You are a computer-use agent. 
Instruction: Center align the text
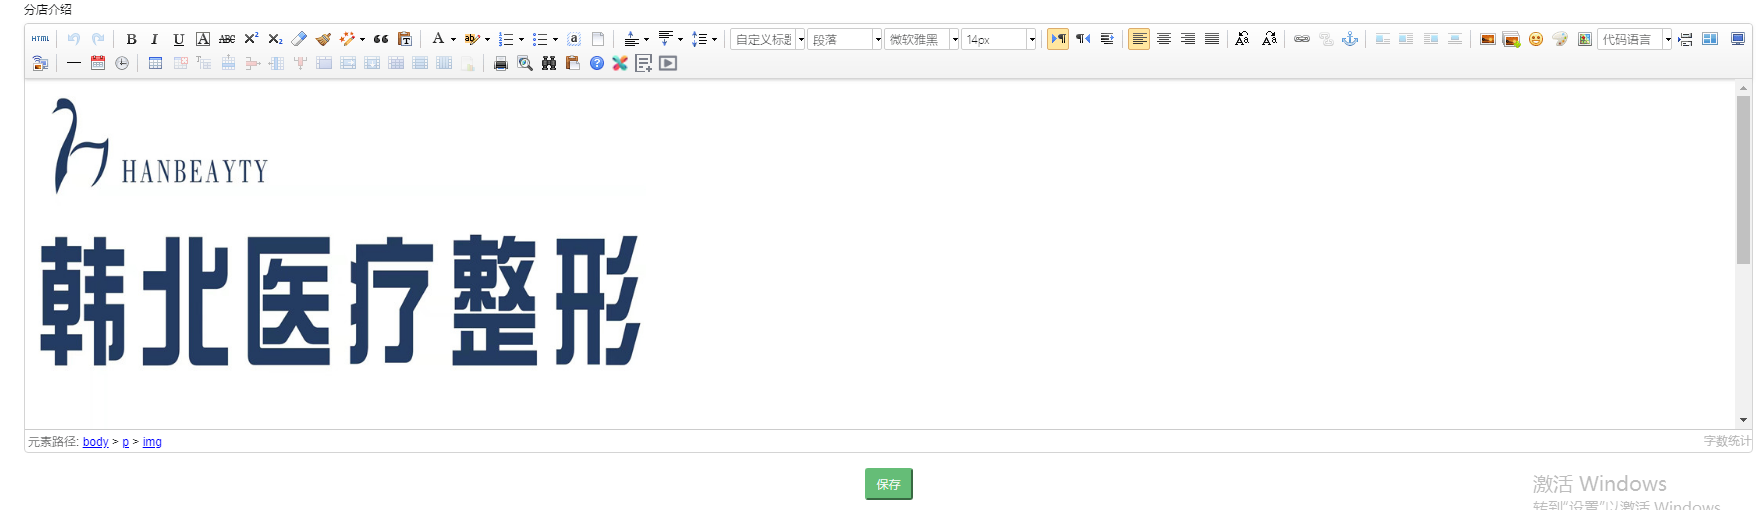pos(1164,39)
